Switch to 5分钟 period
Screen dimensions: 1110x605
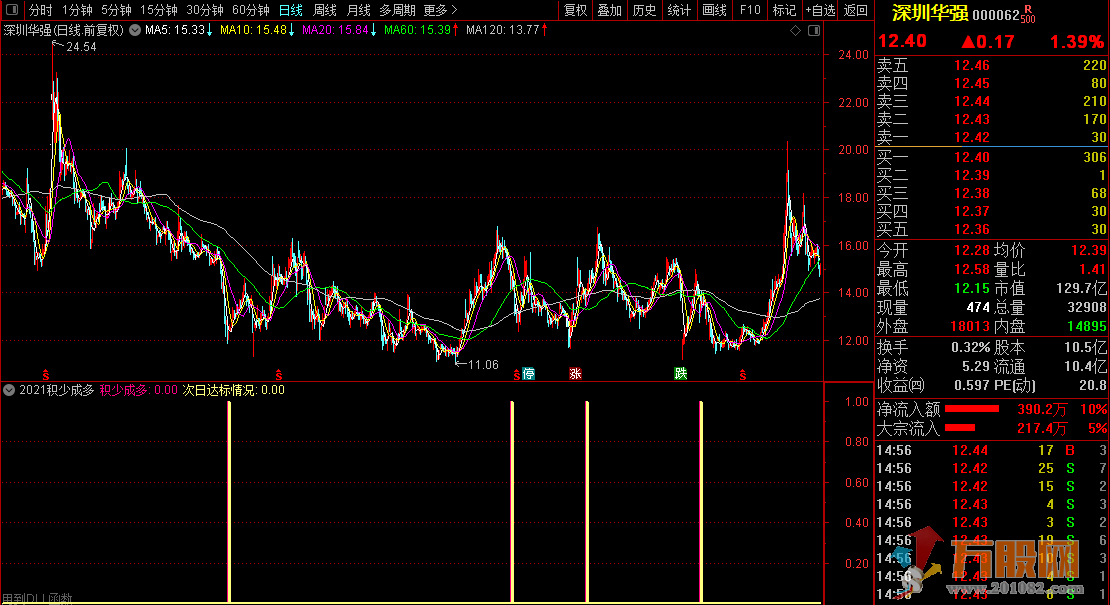[x=116, y=10]
